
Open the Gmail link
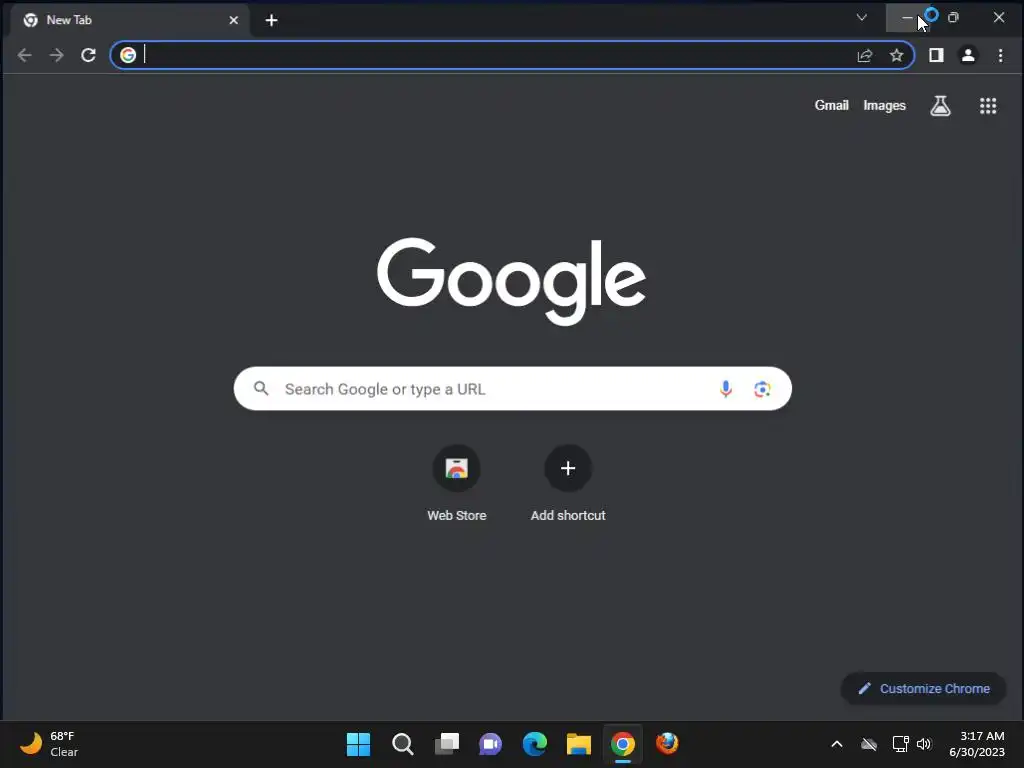[x=831, y=105]
